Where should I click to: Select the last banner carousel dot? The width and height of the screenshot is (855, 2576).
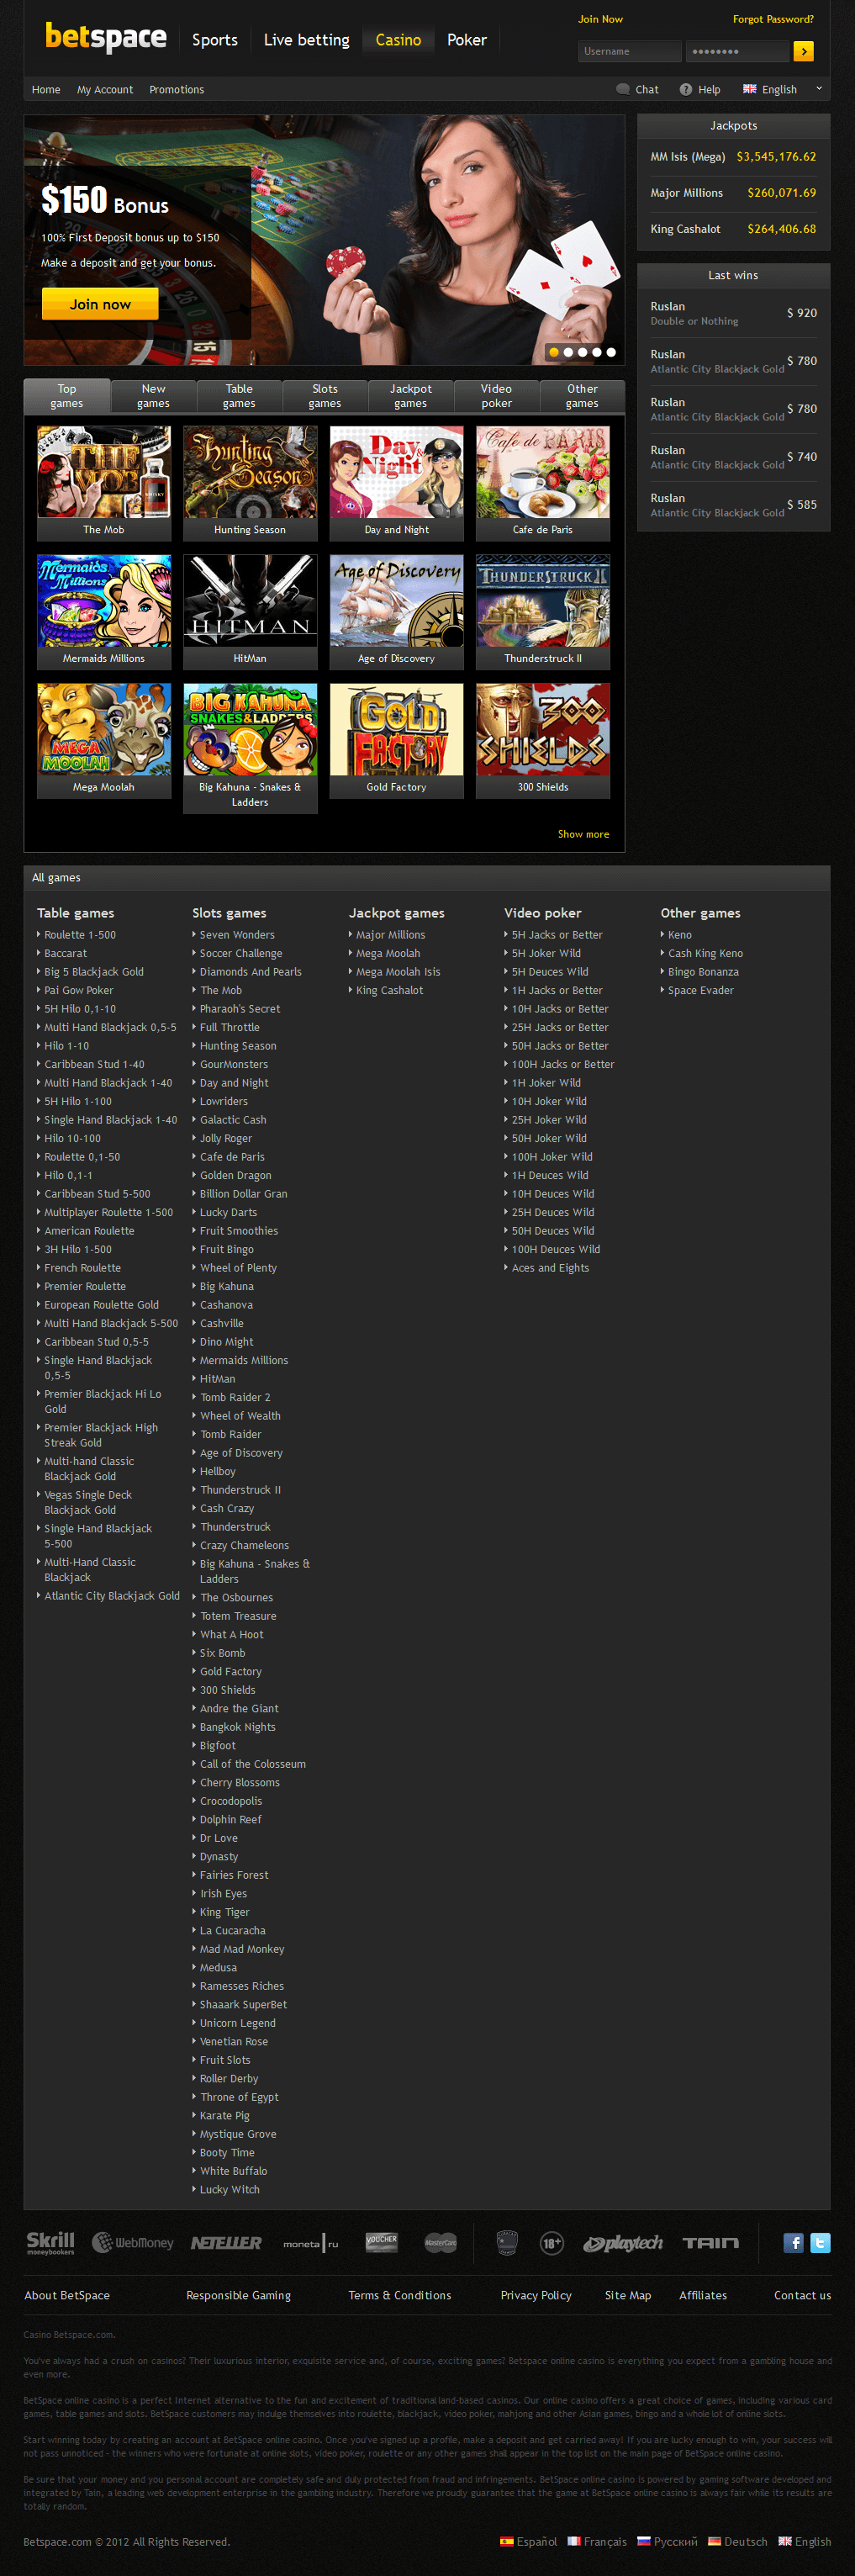tap(611, 352)
